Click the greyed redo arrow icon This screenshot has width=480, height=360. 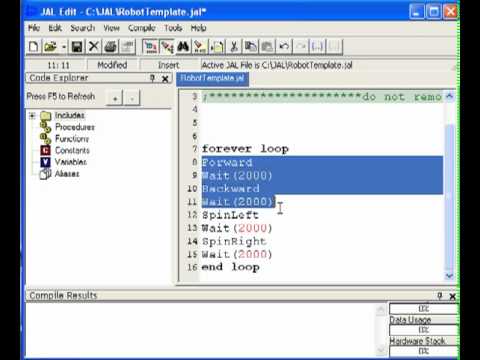301,46
